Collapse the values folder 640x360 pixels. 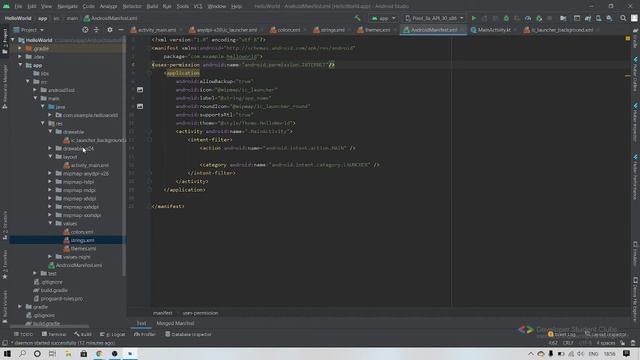(x=50, y=223)
